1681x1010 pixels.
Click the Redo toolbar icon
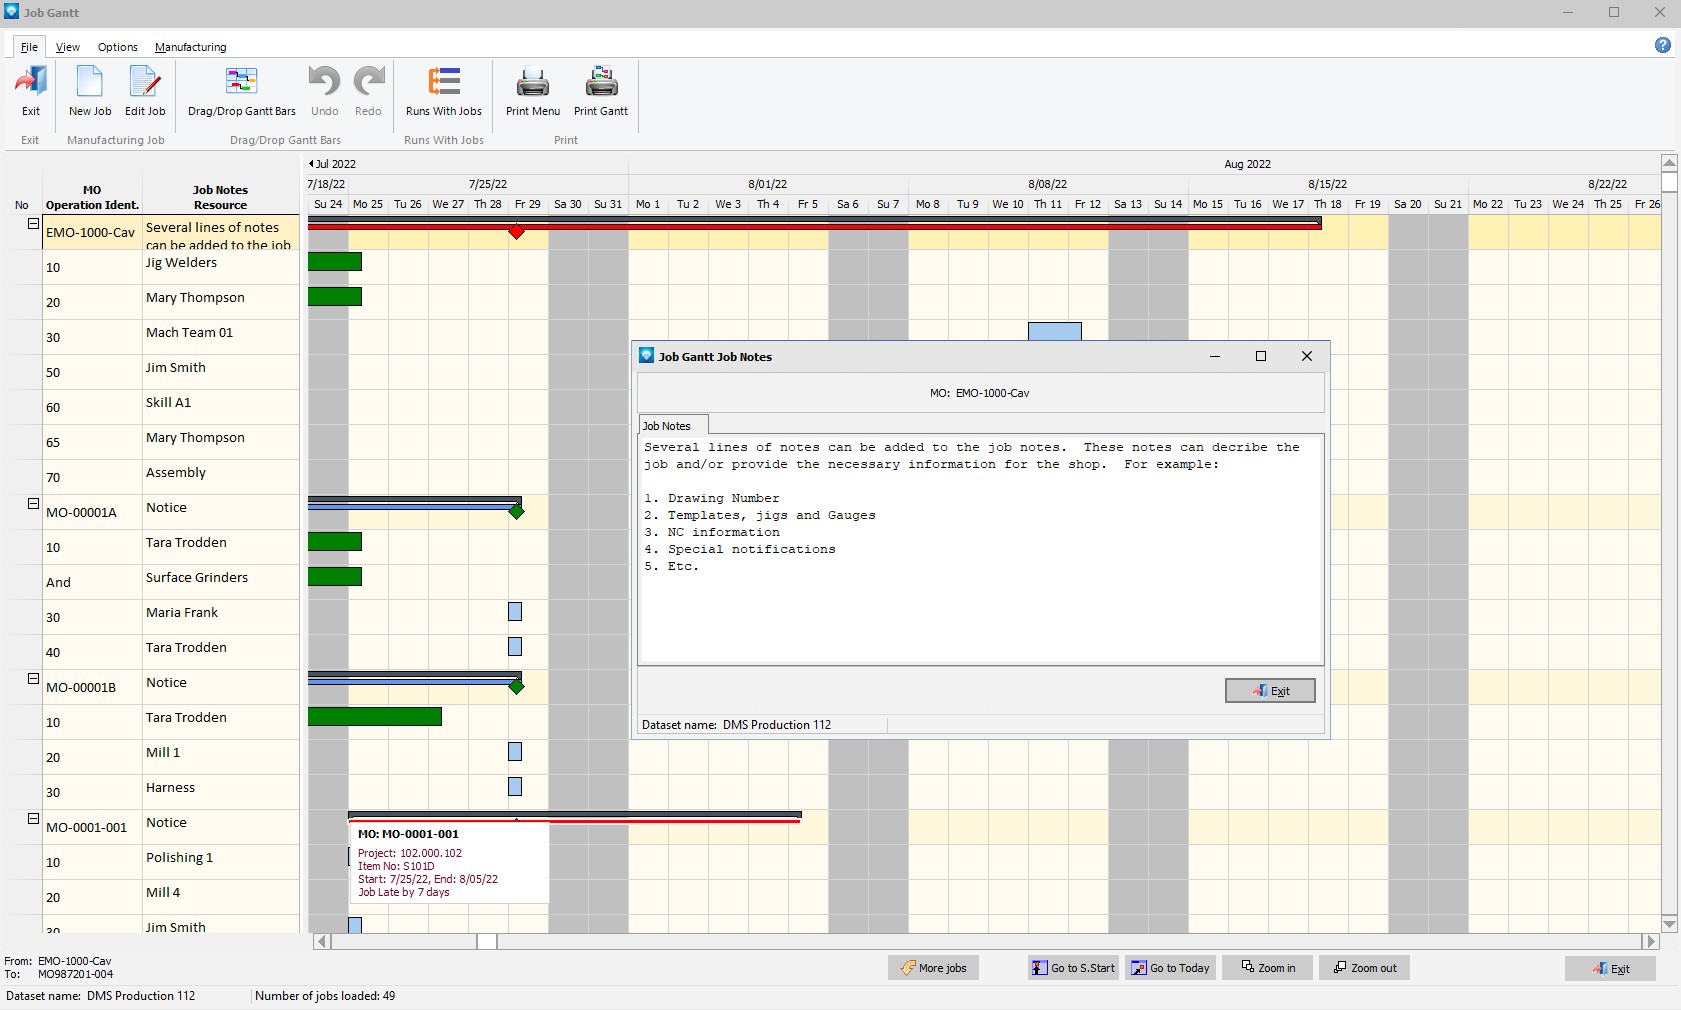coord(368,91)
